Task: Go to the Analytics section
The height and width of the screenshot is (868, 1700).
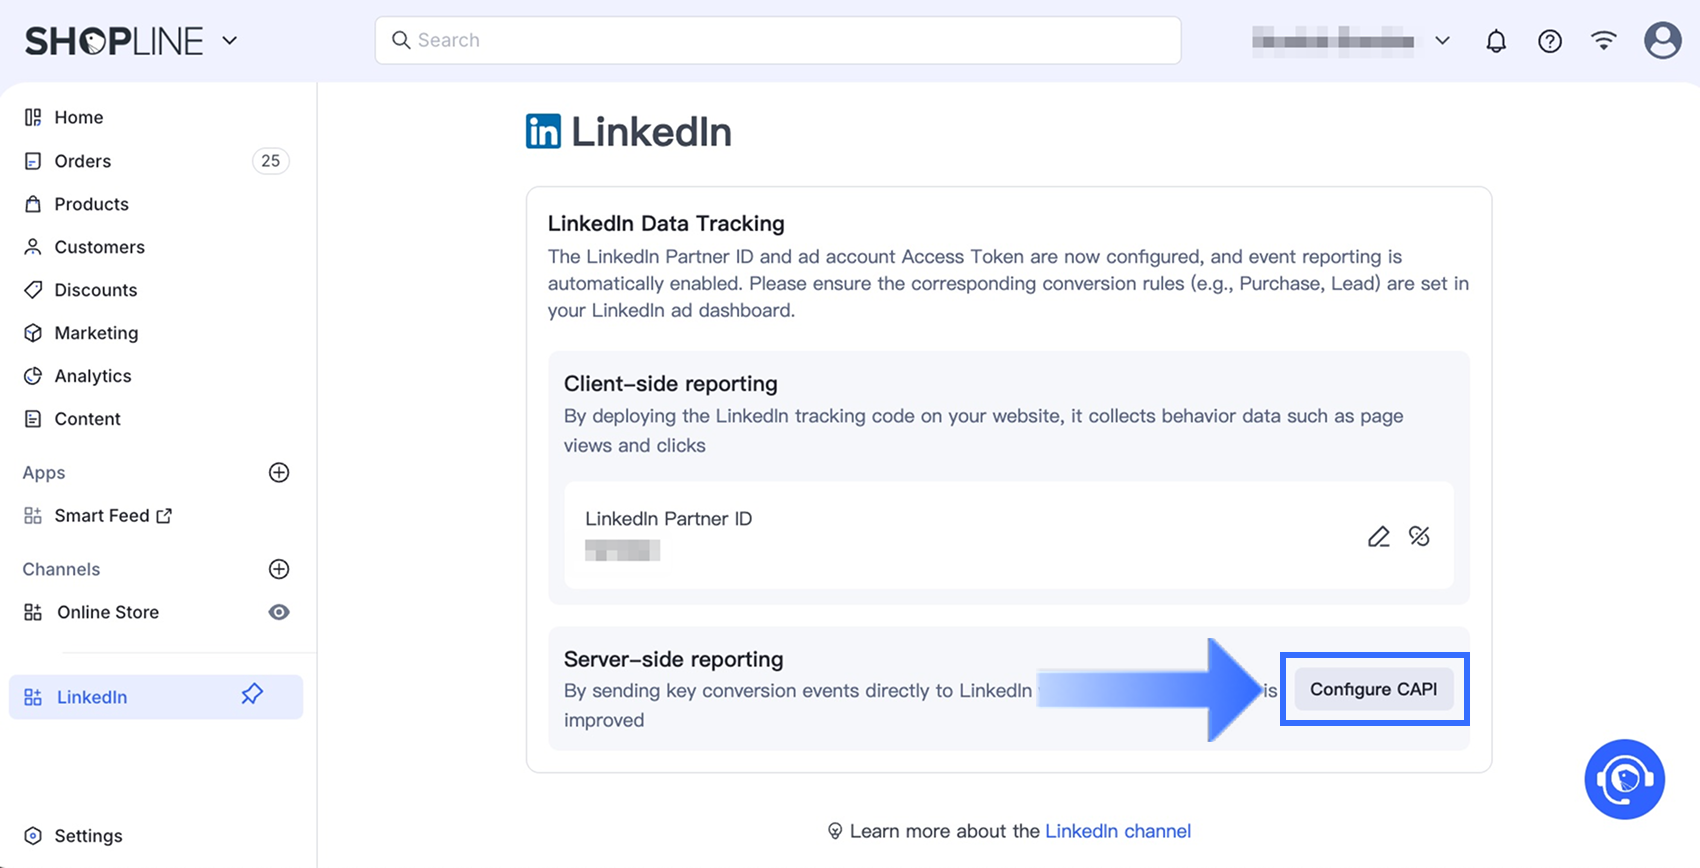Action: (x=93, y=376)
